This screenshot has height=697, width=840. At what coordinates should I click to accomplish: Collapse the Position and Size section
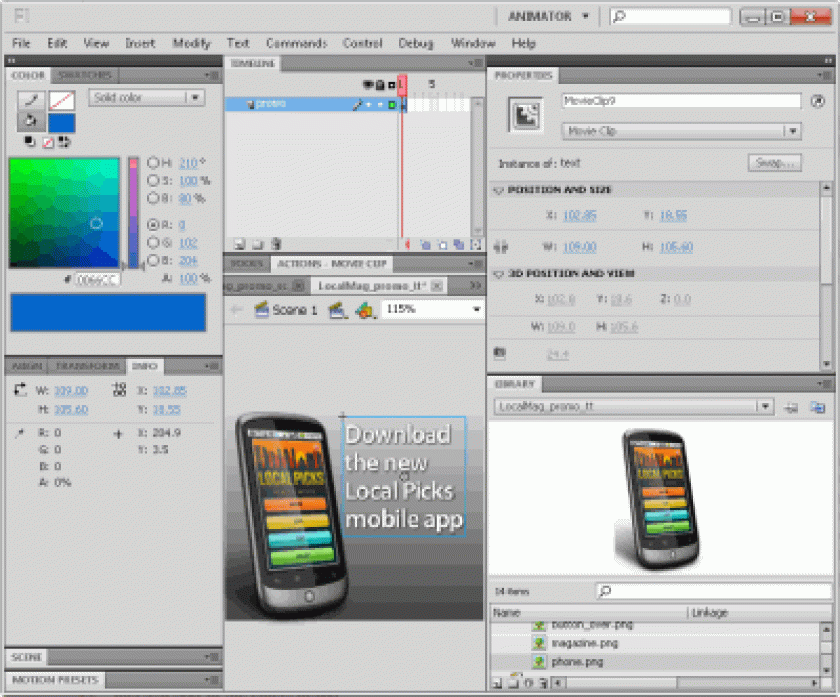(498, 190)
